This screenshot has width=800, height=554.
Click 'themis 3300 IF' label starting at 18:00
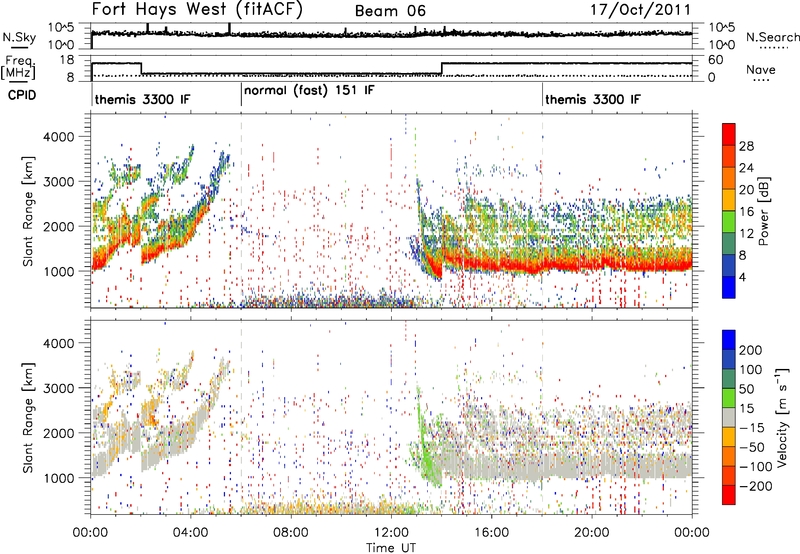pyautogui.click(x=593, y=99)
